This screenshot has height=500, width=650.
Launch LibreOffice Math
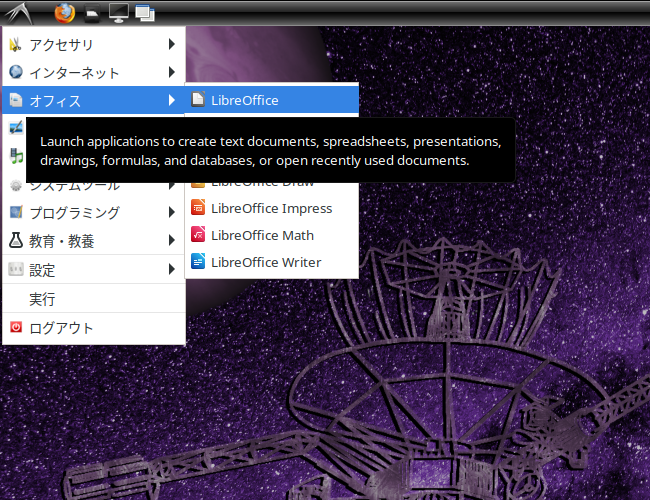tap(272, 235)
